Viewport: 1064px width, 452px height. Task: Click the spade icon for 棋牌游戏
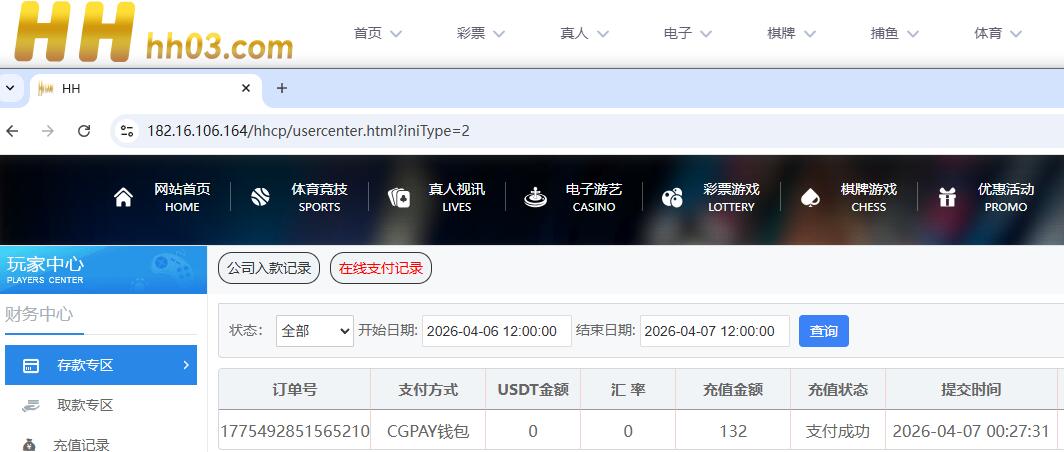810,197
